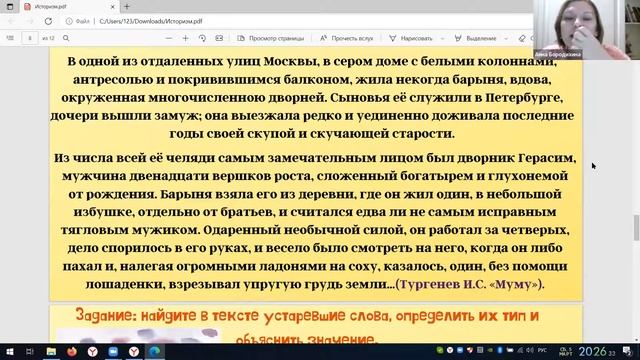The image size is (640, 360).
Task: Zoom out with the minus button
Action: point(169,38)
